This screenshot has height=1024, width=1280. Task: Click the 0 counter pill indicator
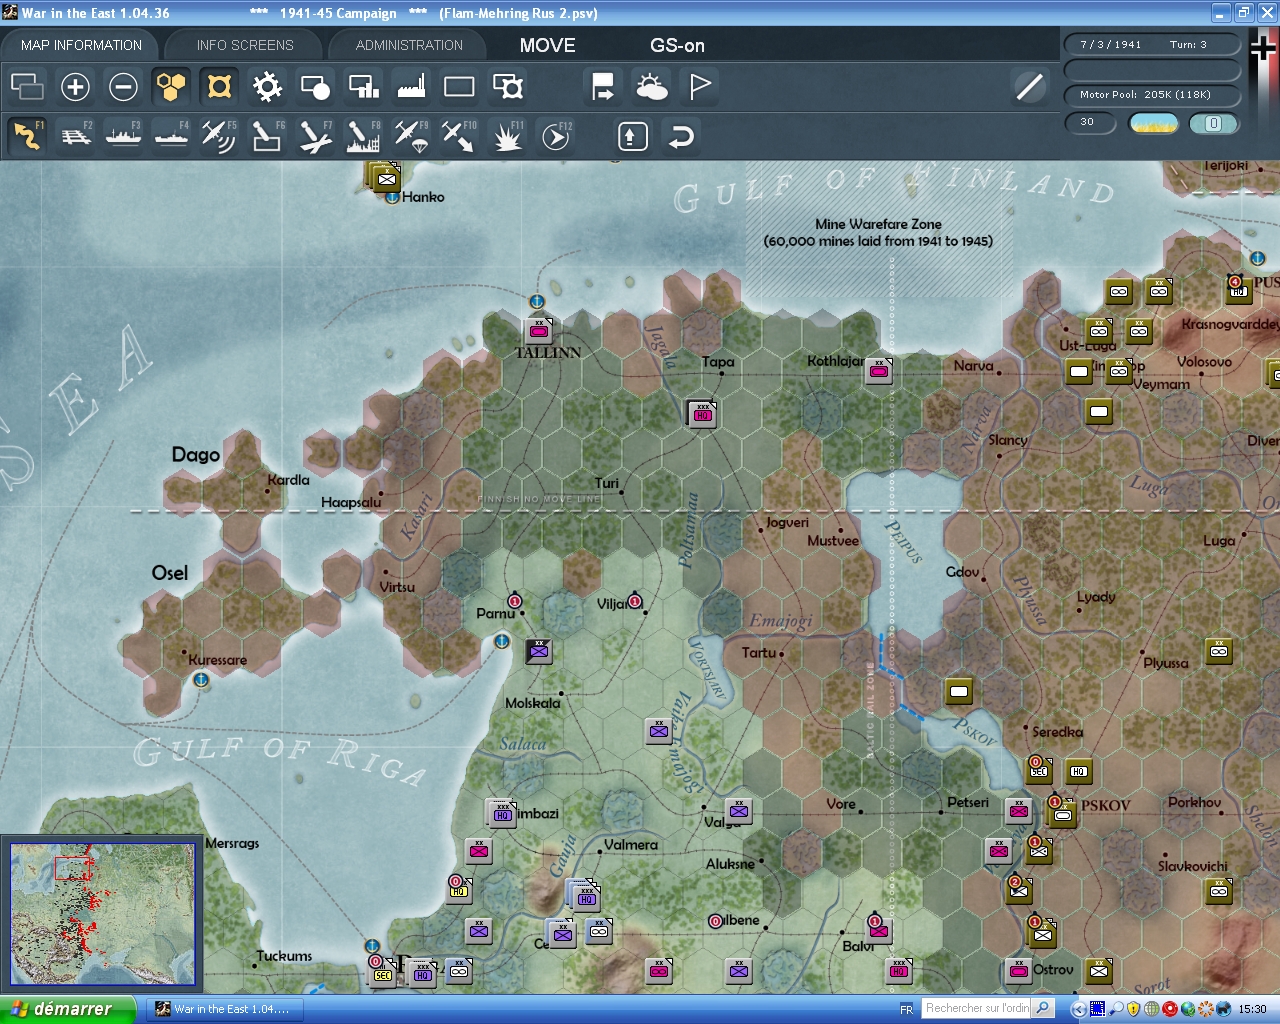point(1213,123)
